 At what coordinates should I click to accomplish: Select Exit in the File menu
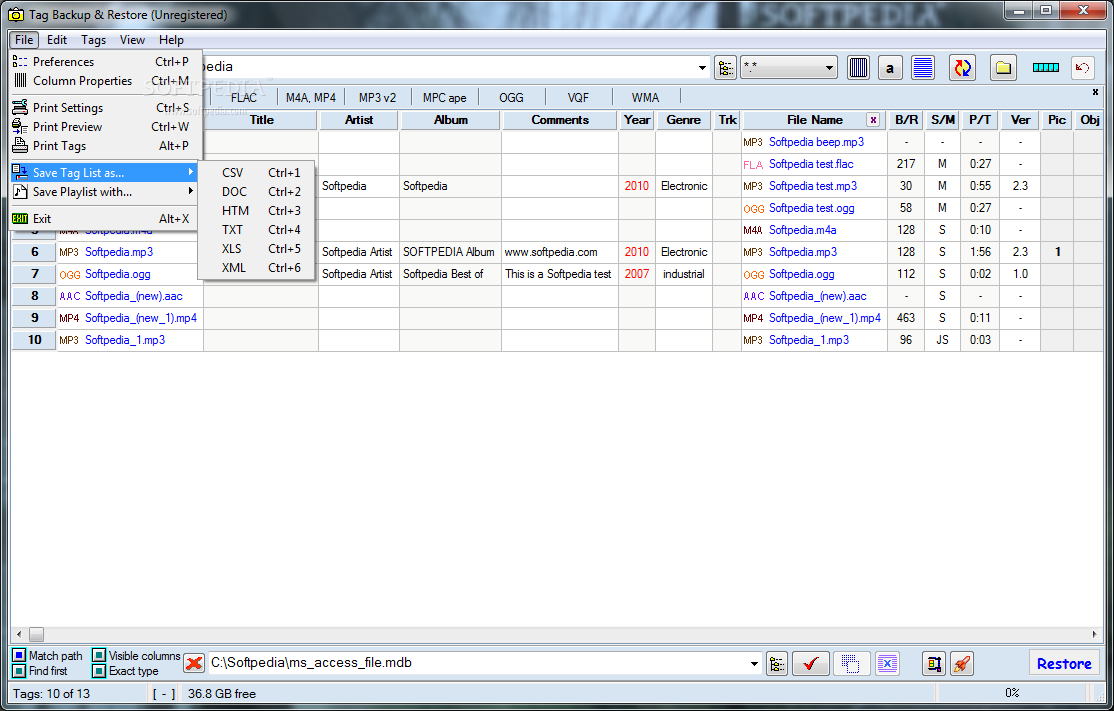[x=105, y=219]
